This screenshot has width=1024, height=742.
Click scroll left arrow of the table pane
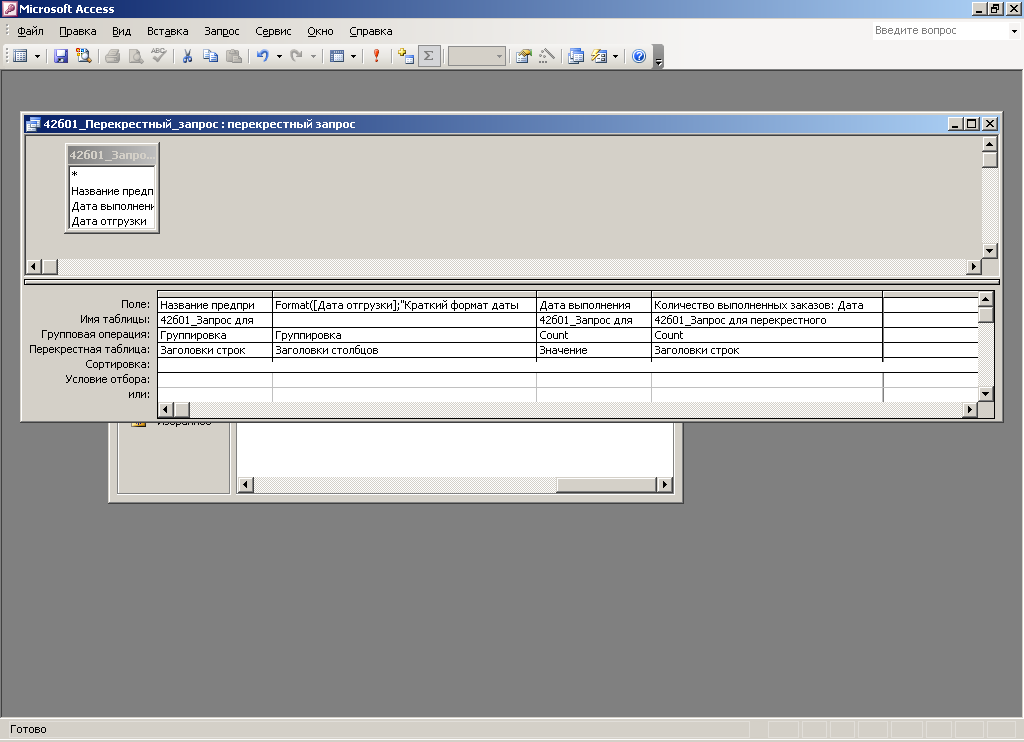point(33,266)
